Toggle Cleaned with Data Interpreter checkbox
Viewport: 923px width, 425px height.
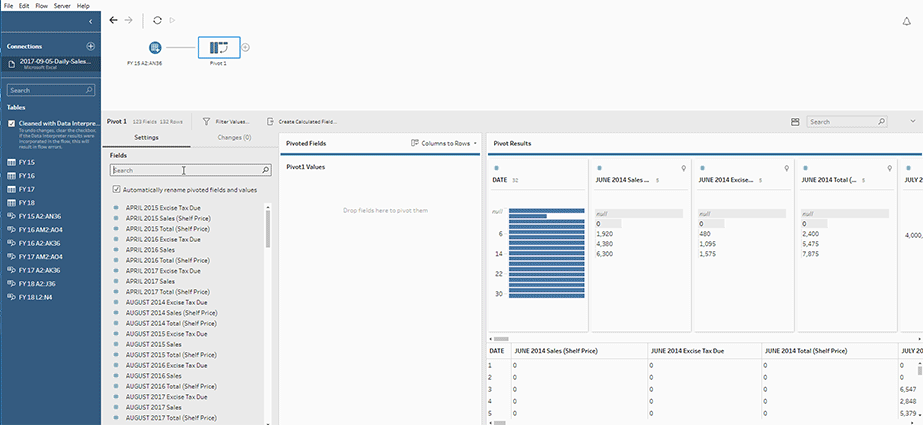pos(11,124)
